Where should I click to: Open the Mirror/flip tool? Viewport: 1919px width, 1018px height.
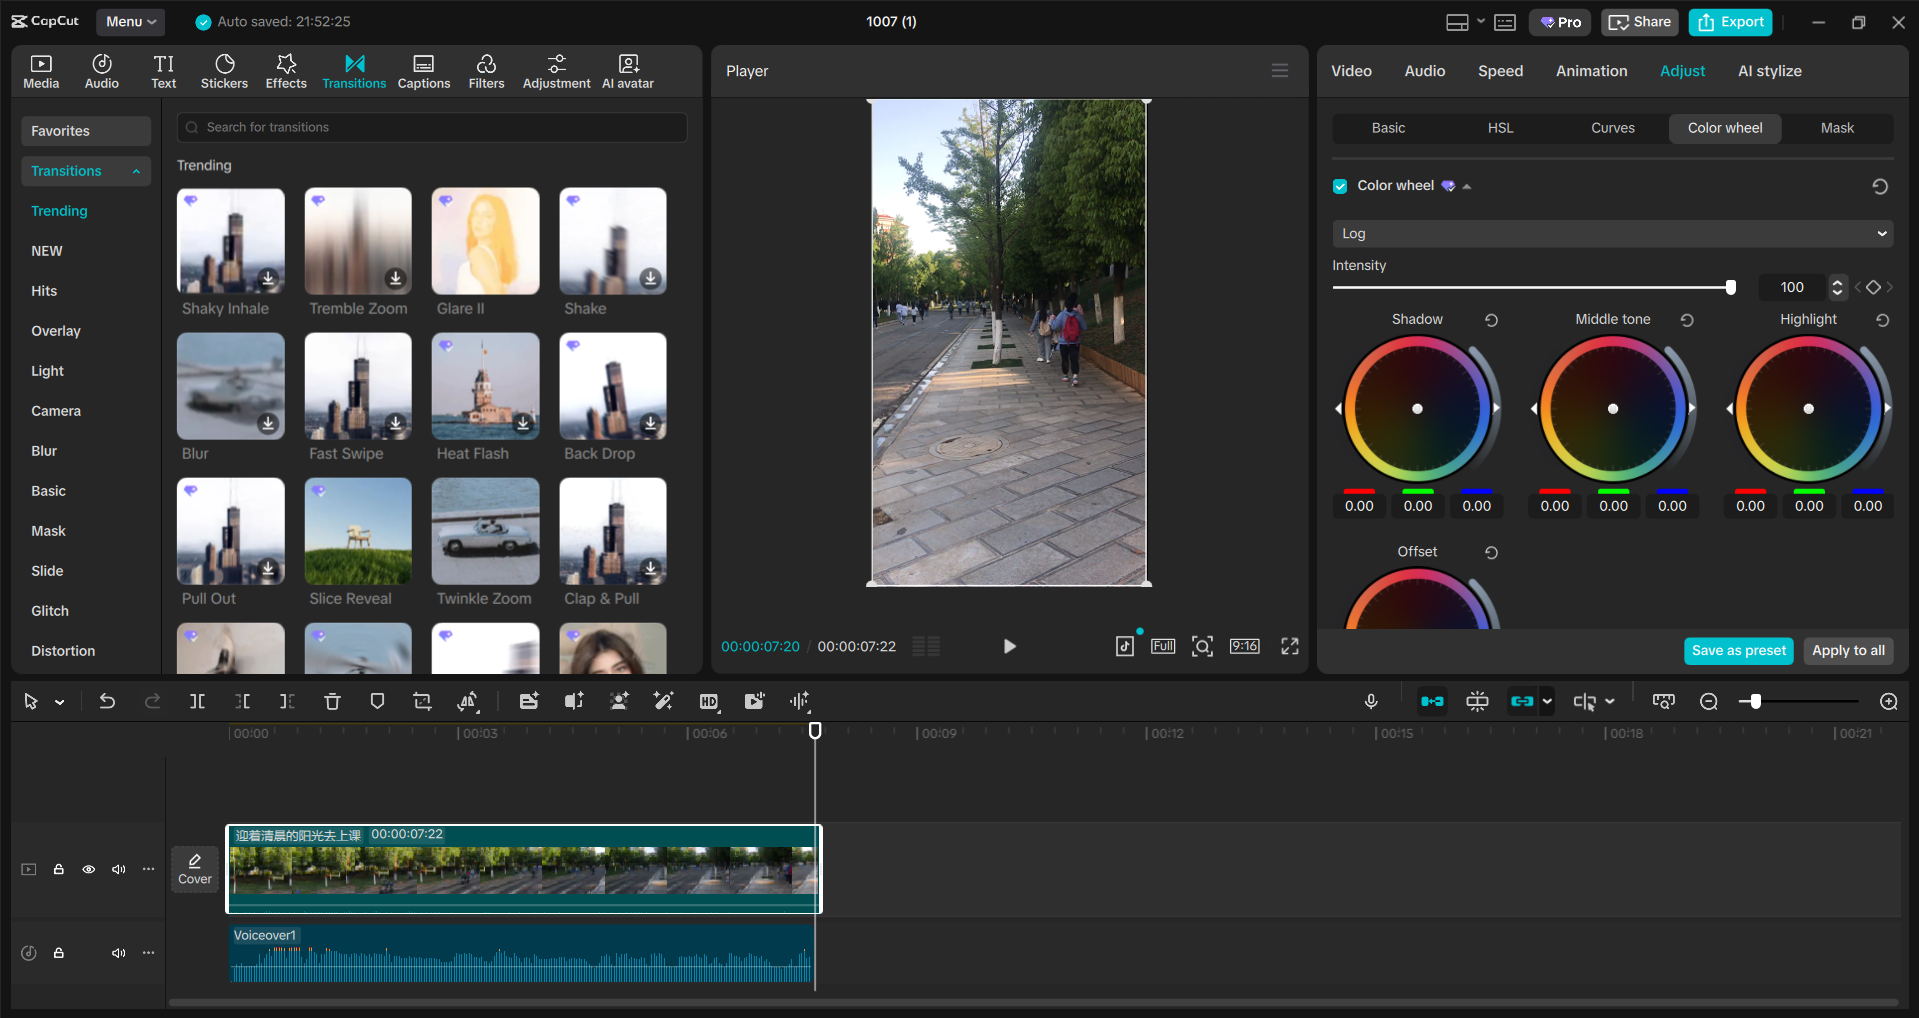(468, 701)
